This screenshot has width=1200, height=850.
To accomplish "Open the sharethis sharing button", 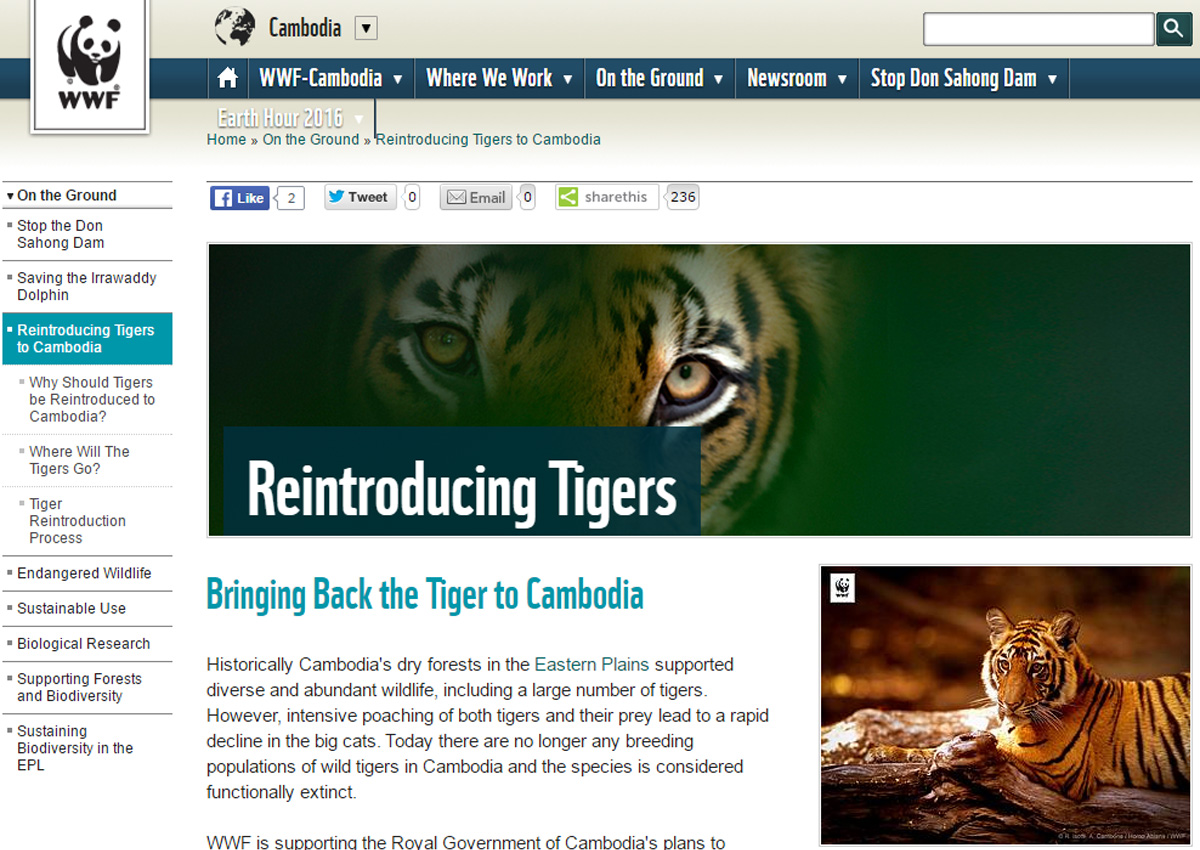I will [x=607, y=197].
